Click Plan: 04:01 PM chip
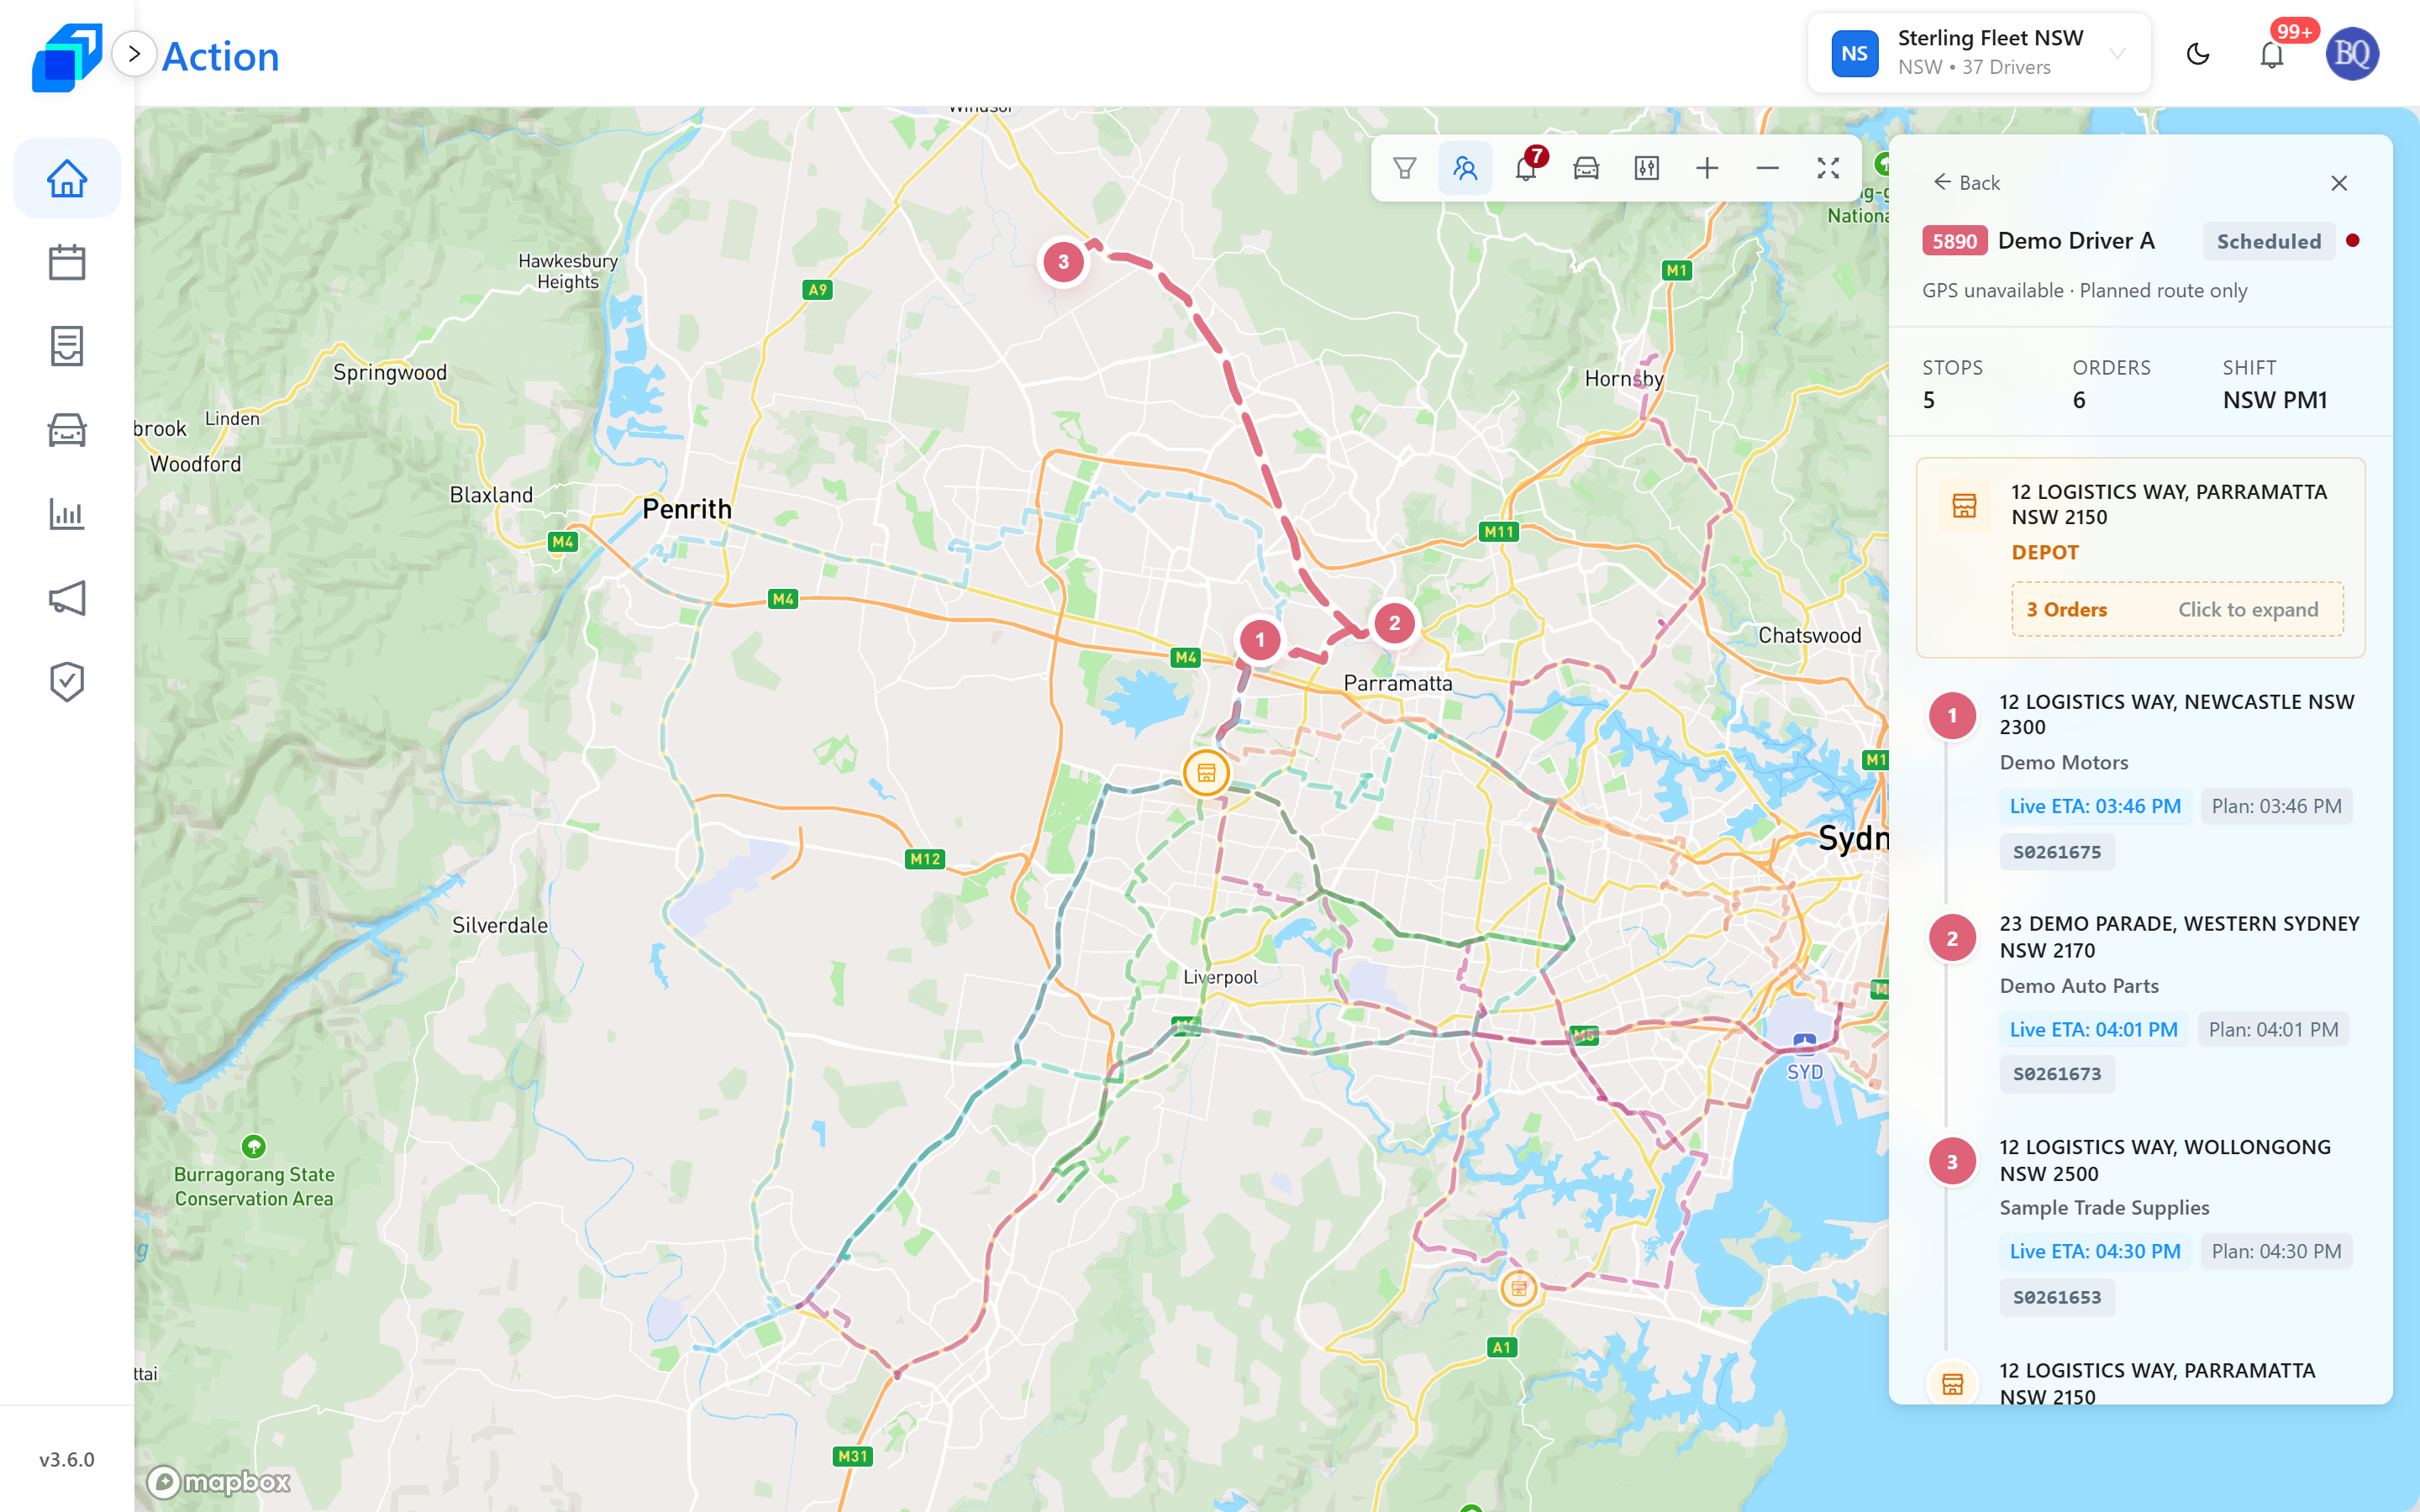 (x=2273, y=1029)
